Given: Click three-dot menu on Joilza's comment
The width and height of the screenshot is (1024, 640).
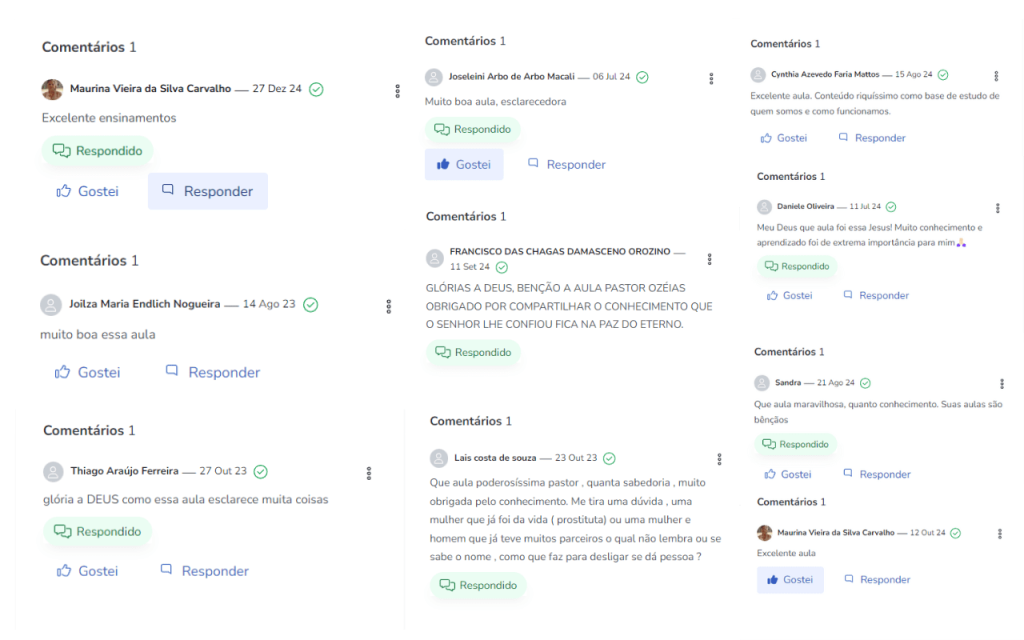Looking at the screenshot, I should click(x=389, y=306).
